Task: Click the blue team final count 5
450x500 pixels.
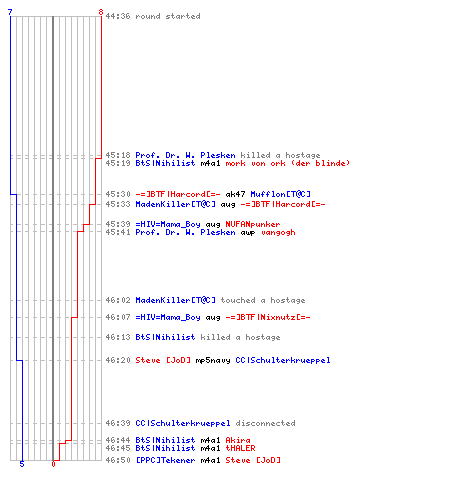Action: (22, 464)
